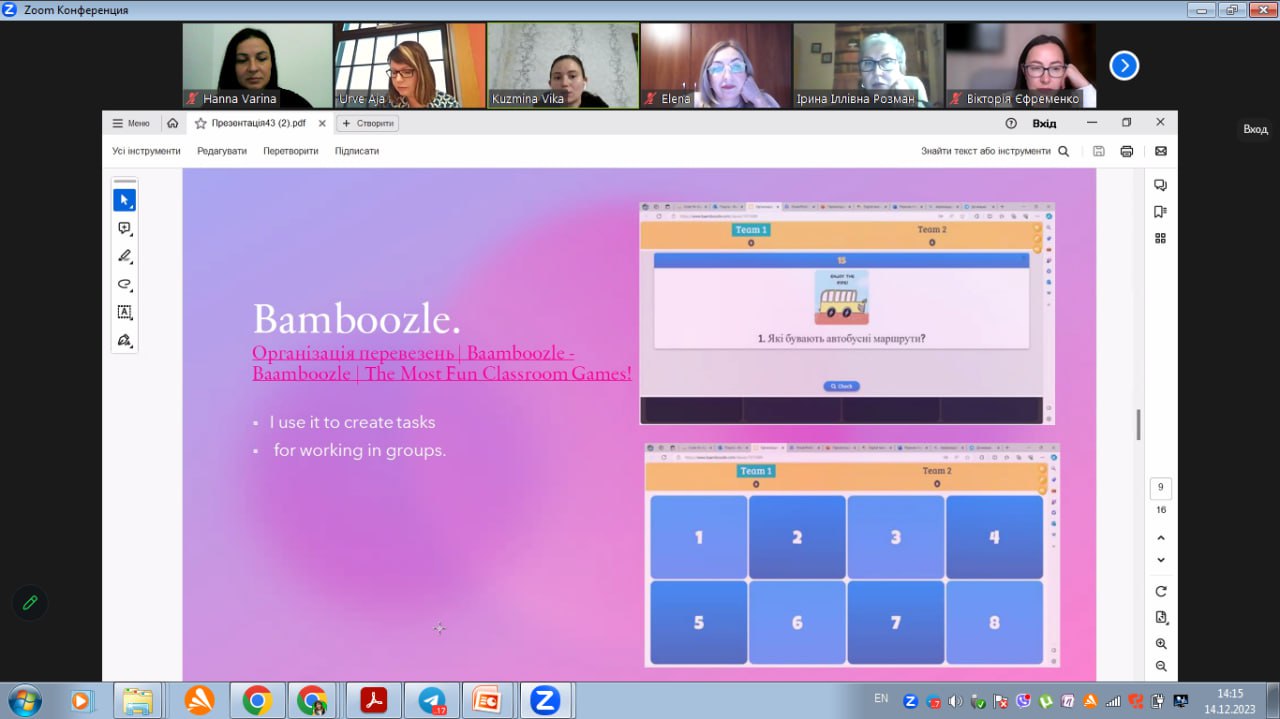1280x719 pixels.
Task: Open Windows Start menu
Action: pos(23,699)
